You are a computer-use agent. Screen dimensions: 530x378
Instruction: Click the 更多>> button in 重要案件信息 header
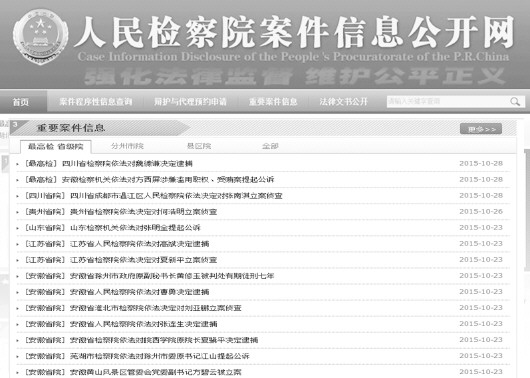[x=481, y=129]
